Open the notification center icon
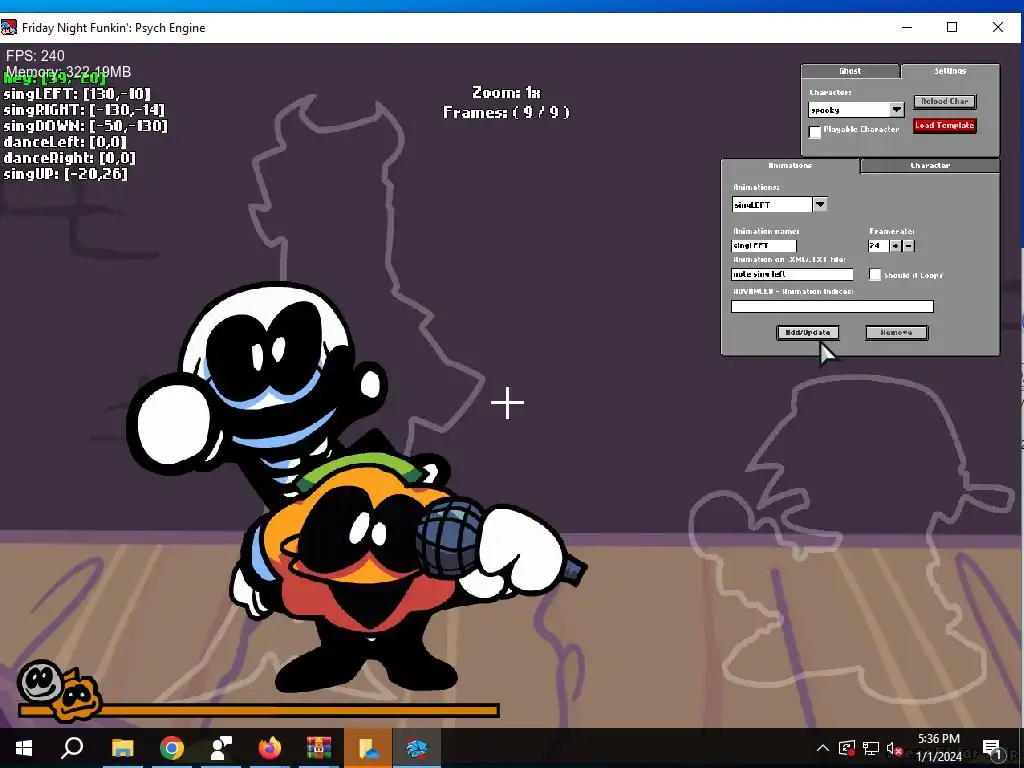 point(992,749)
